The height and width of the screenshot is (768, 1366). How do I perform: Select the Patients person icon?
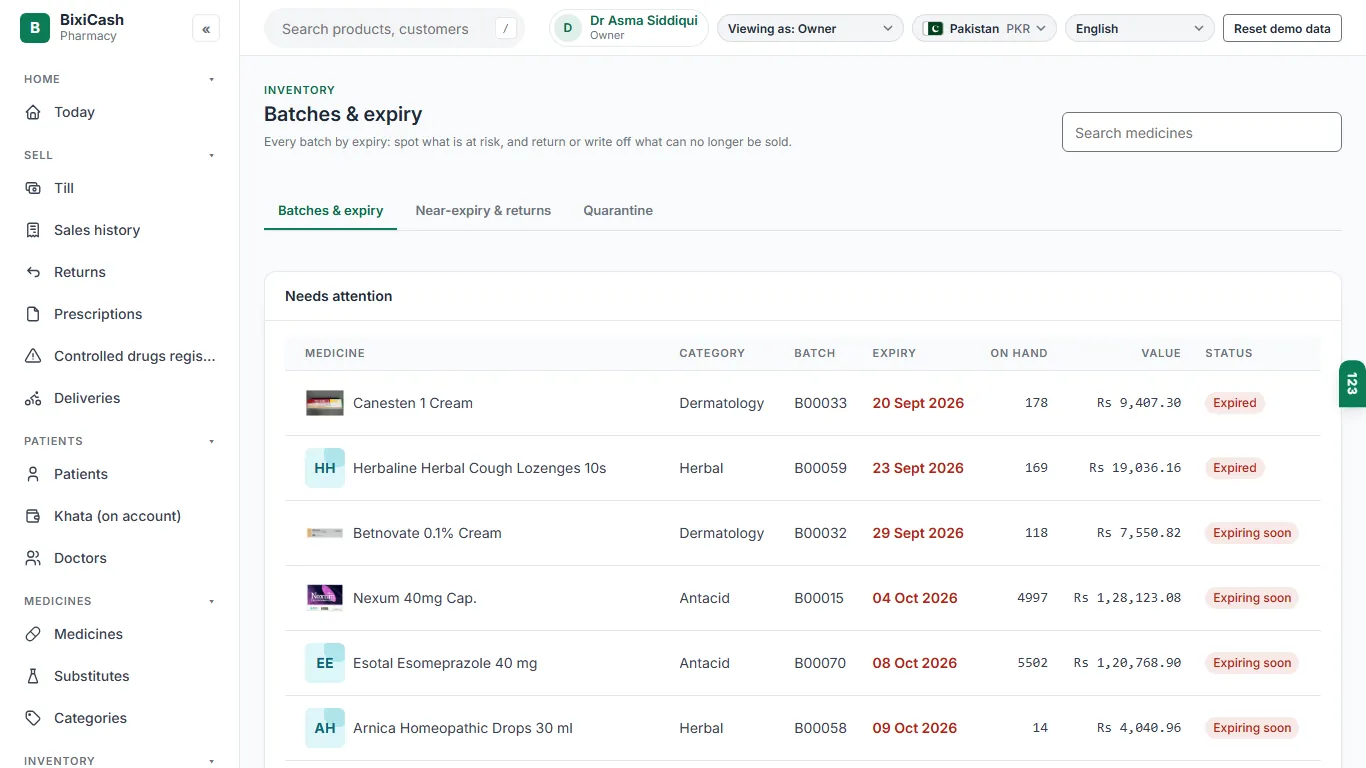(33, 474)
